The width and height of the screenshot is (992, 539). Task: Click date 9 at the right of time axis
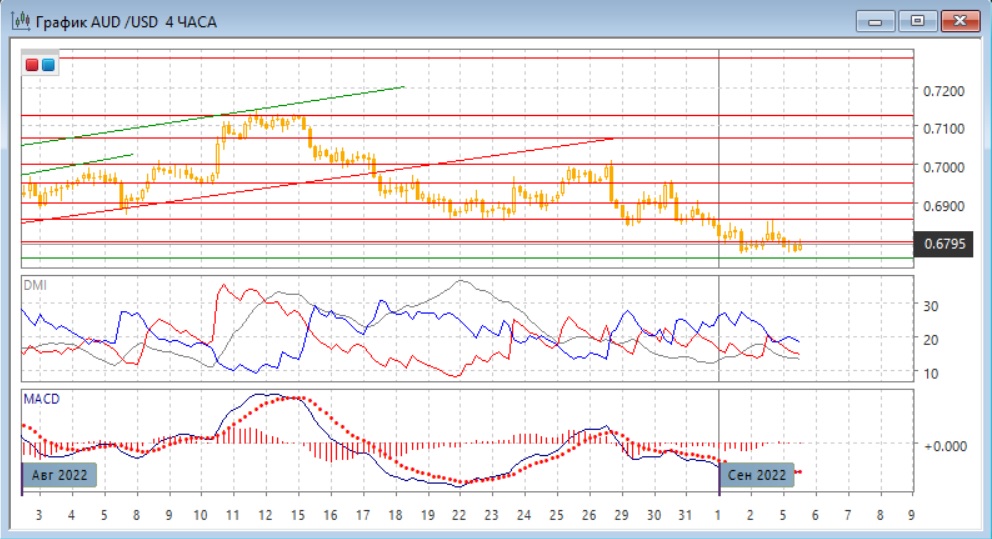click(909, 516)
